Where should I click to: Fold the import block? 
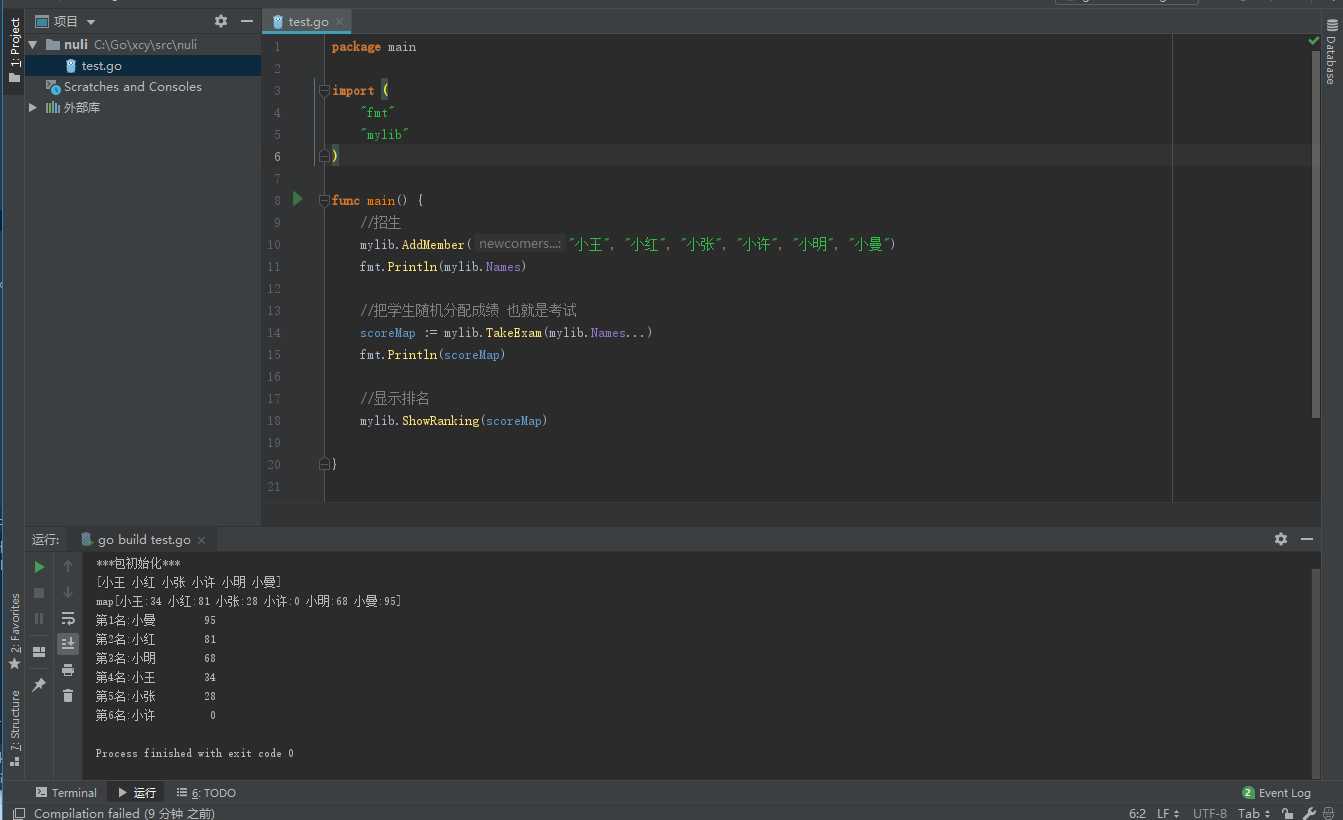coord(324,90)
